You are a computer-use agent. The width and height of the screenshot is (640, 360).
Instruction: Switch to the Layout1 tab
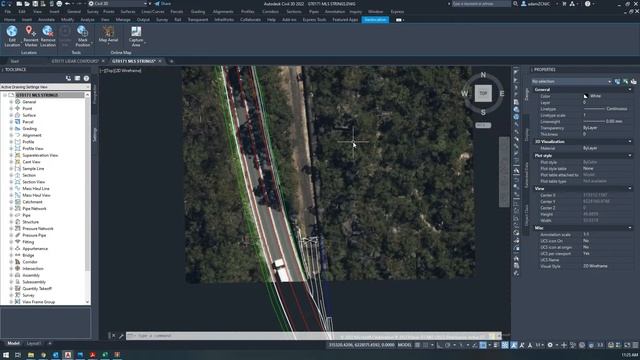tap(34, 344)
